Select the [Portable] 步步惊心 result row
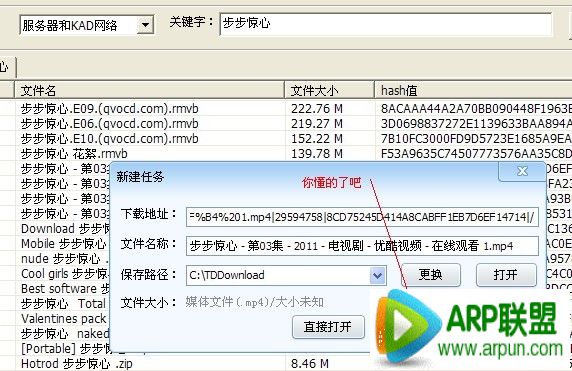572x371 pixels. point(65,349)
